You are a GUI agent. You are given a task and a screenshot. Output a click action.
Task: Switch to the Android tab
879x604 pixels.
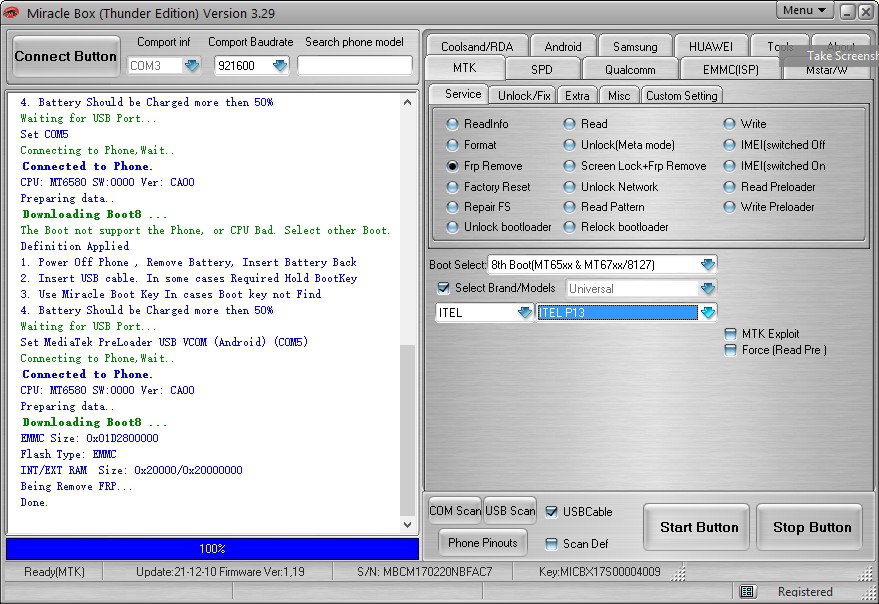click(x=563, y=47)
